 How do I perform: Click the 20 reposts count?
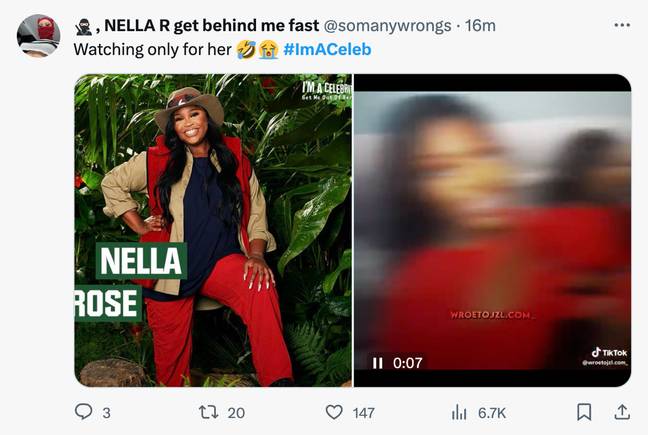(236, 413)
